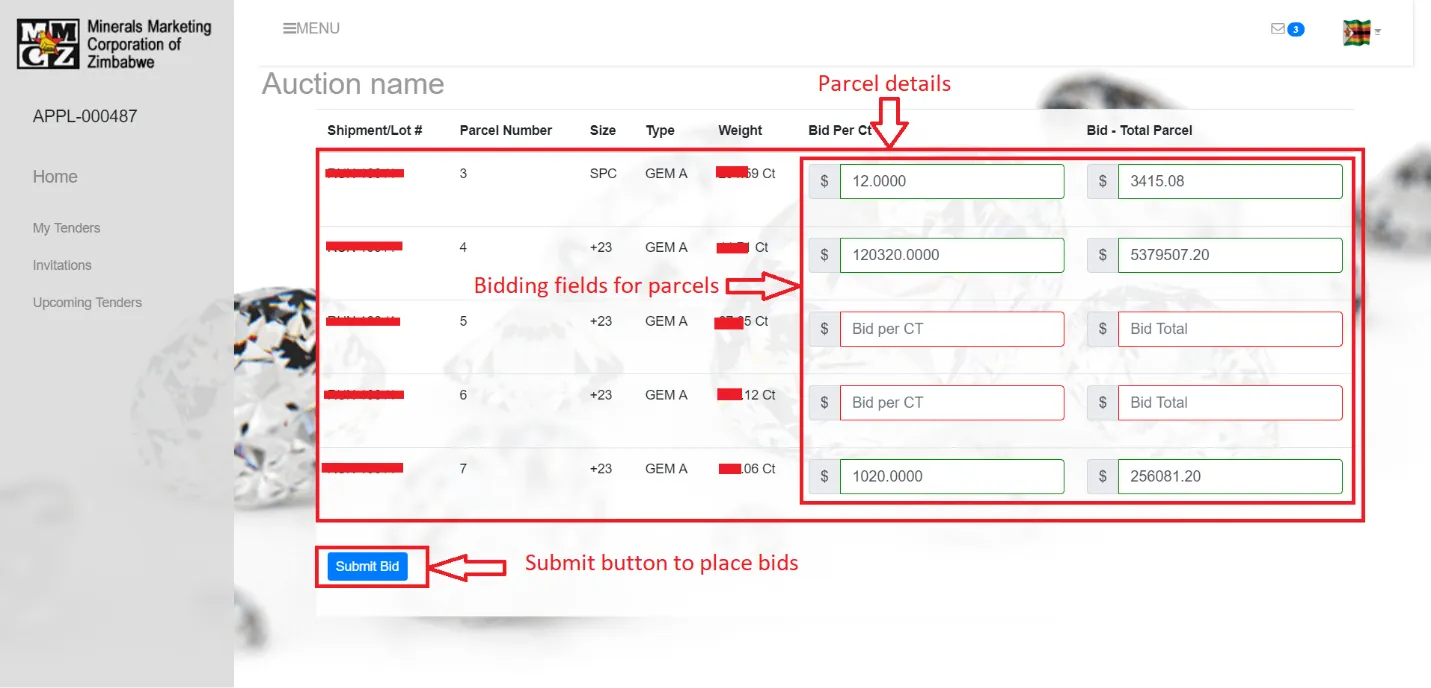Click the Auction name page heading
This screenshot has width=1431, height=688.
coord(352,84)
